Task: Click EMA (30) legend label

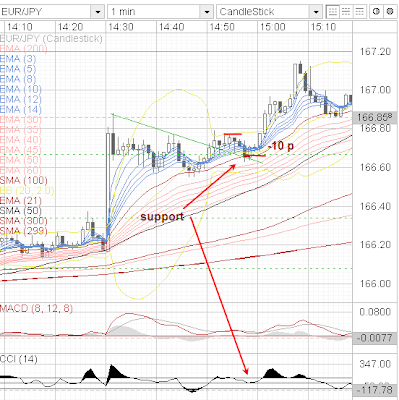Action: point(21,119)
